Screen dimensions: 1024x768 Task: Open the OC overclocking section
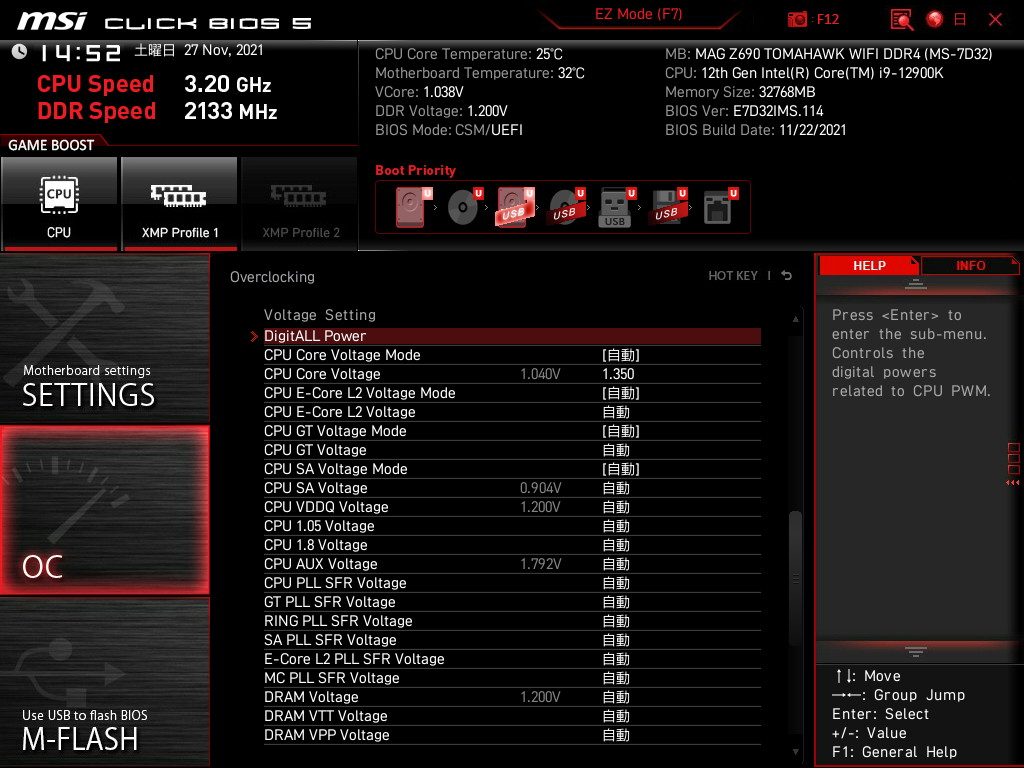coord(105,510)
